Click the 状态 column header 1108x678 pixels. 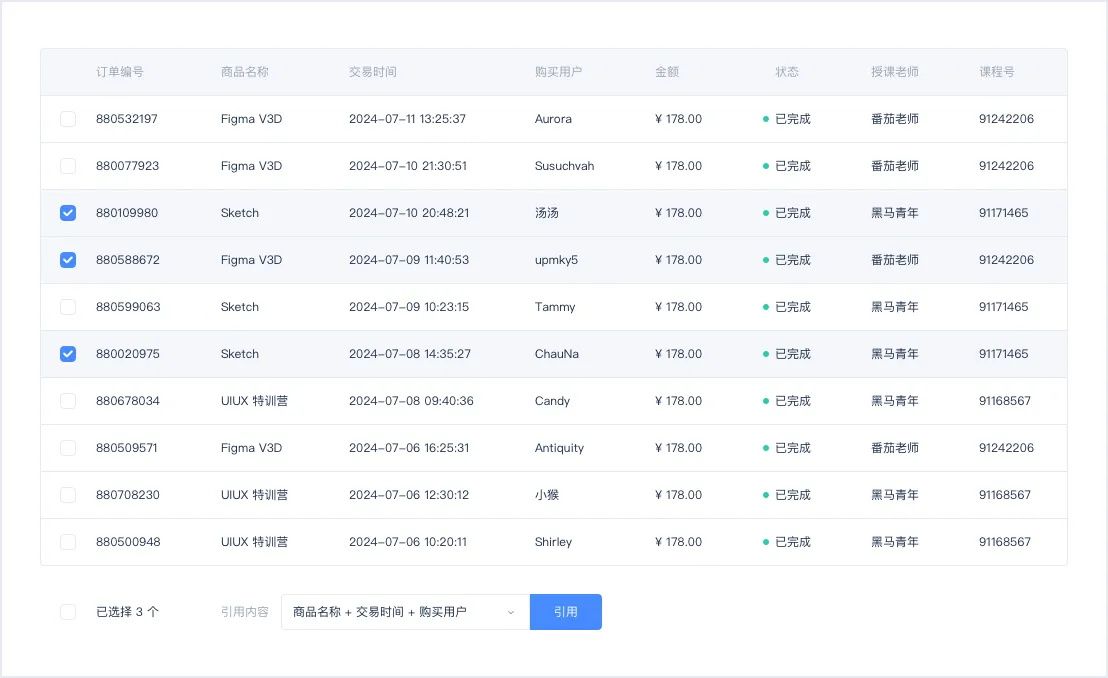coord(787,71)
